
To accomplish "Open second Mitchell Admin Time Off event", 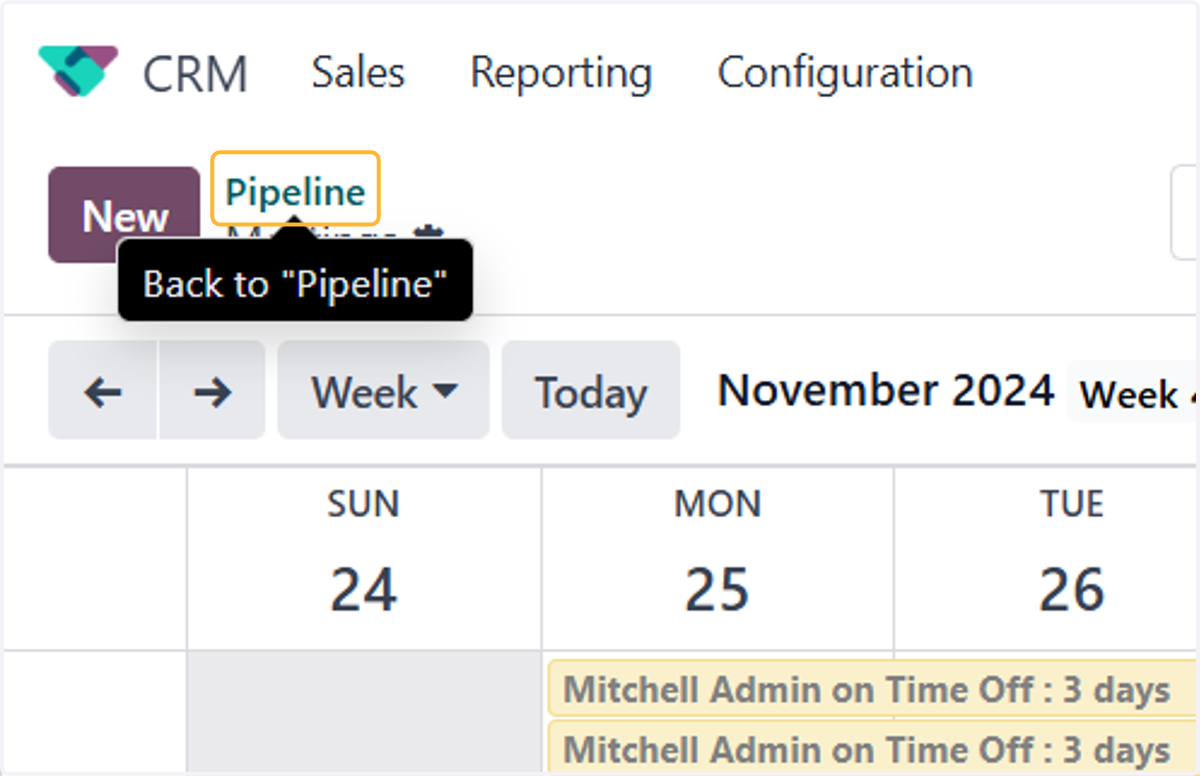I will [x=872, y=748].
